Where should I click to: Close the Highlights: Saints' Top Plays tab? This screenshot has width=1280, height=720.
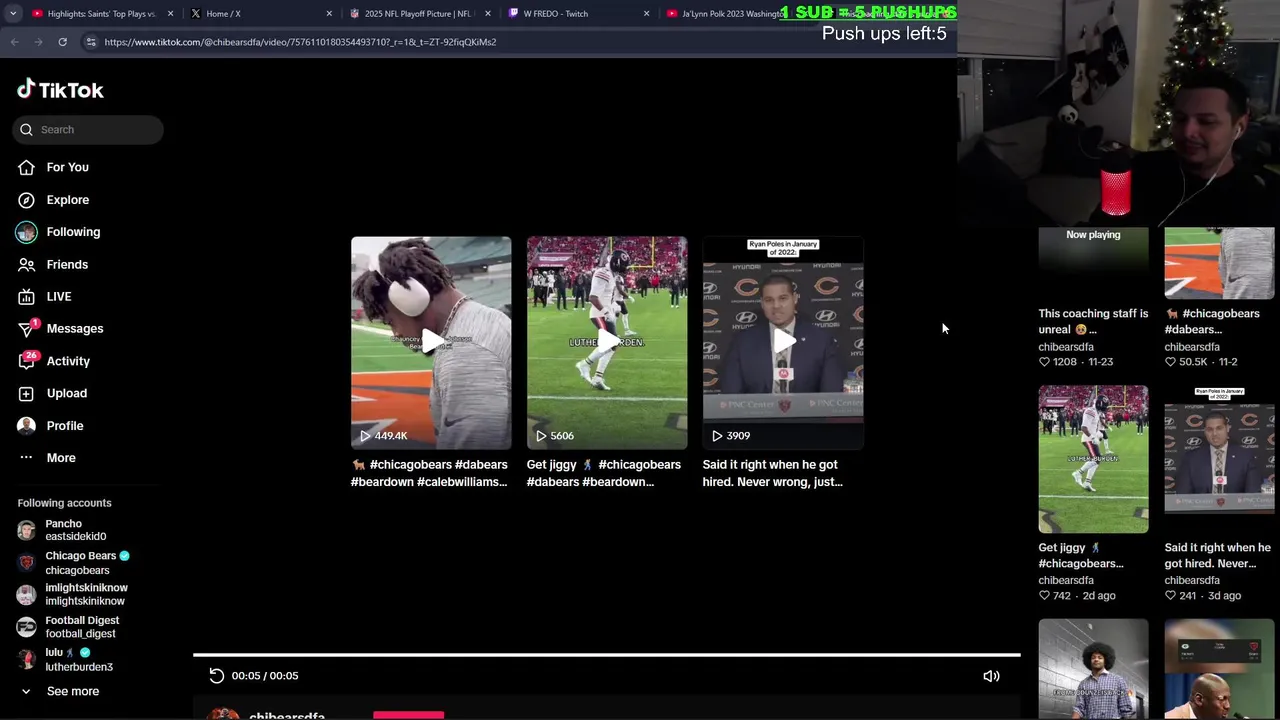click(x=171, y=14)
